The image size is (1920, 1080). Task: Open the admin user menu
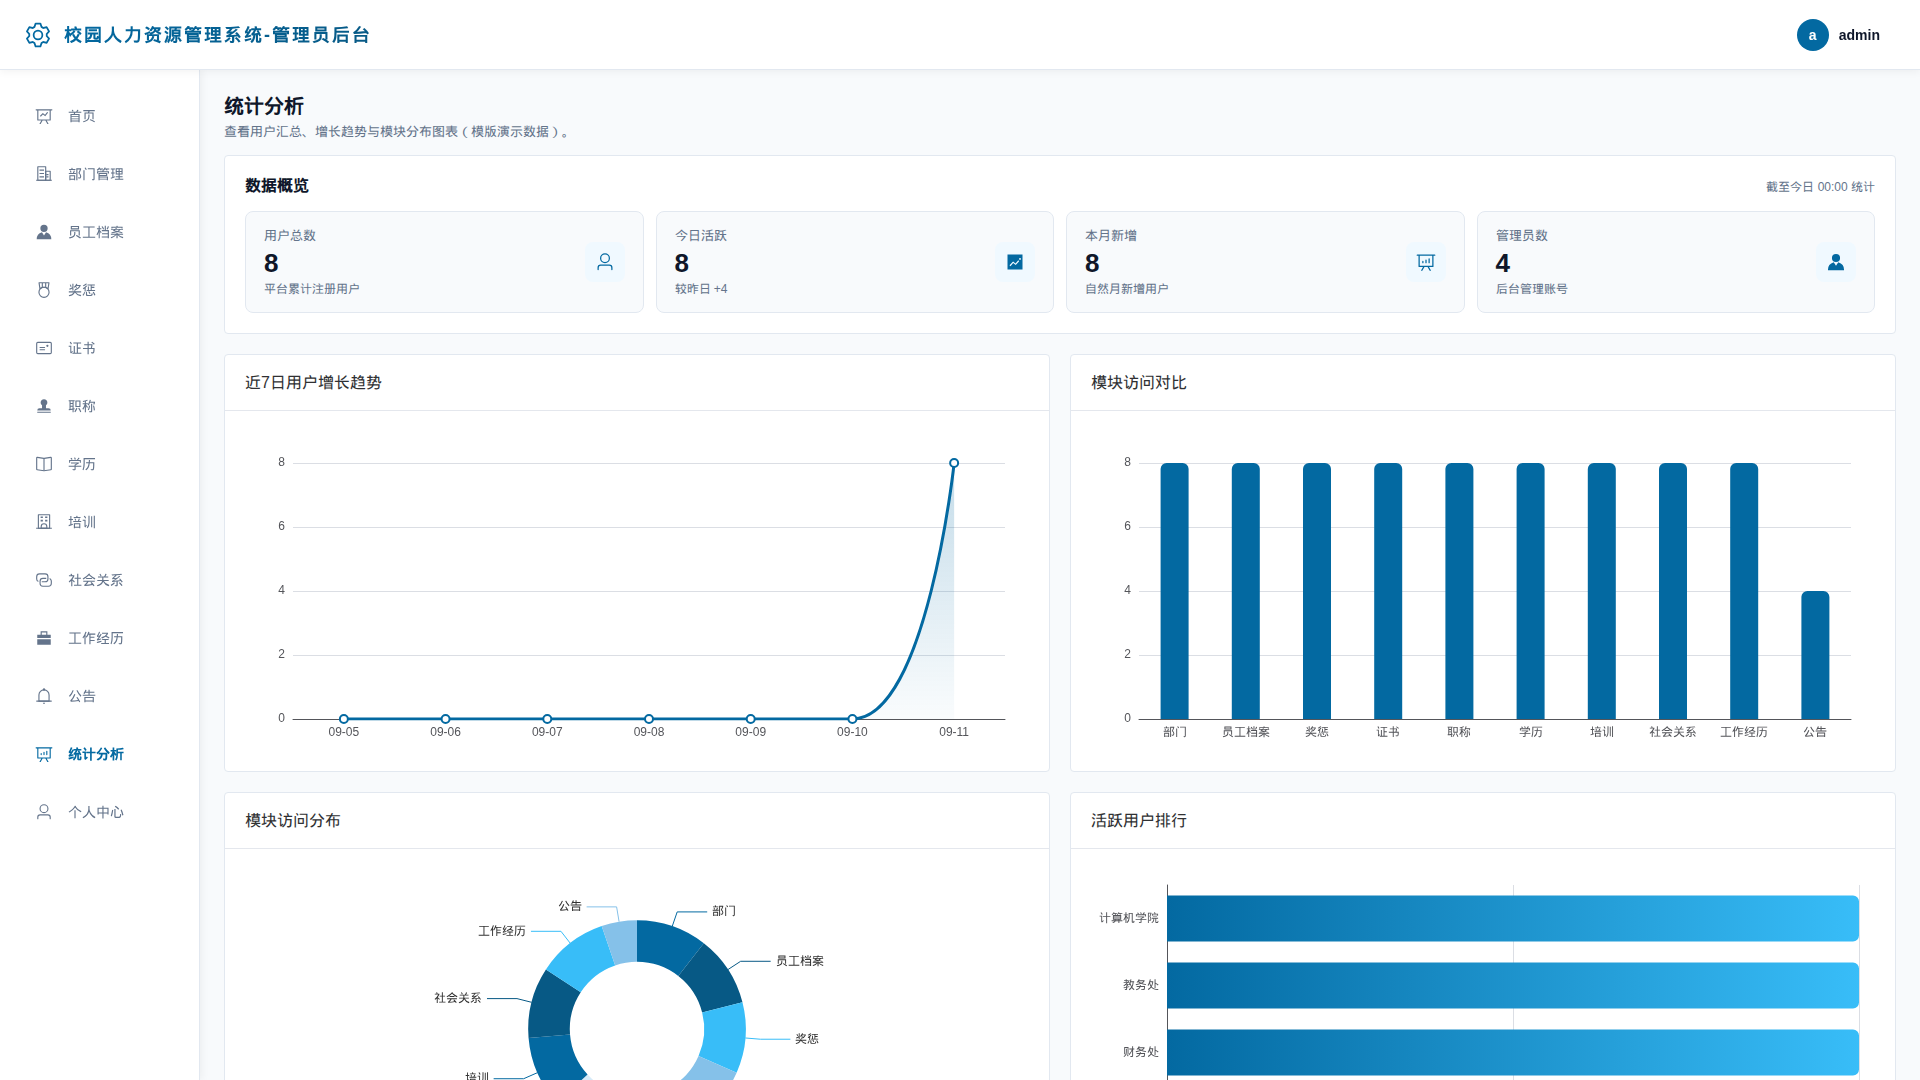pos(1838,35)
